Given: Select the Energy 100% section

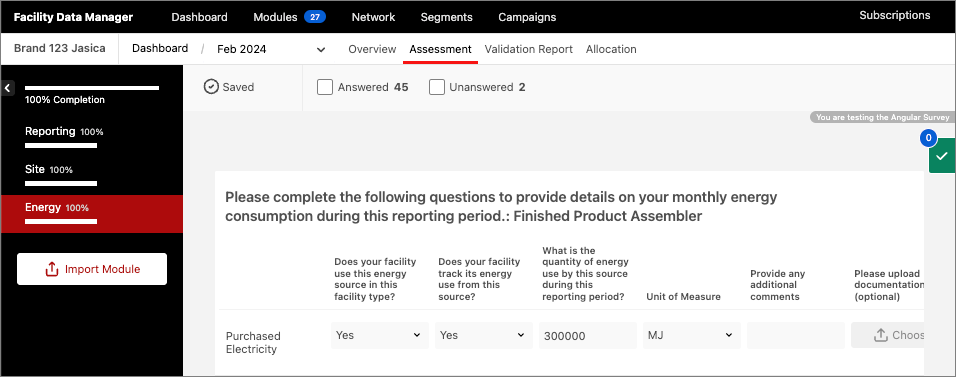Looking at the screenshot, I should tap(91, 214).
